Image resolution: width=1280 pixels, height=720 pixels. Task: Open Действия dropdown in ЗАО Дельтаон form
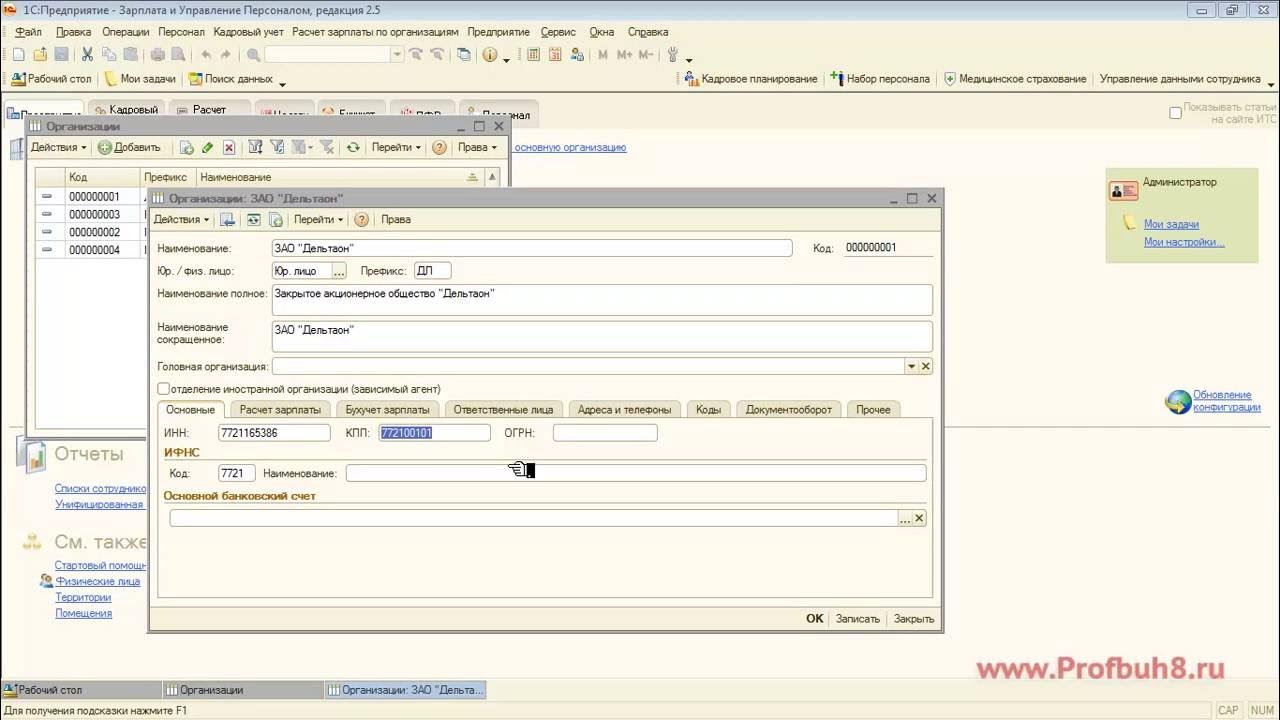click(x=181, y=219)
